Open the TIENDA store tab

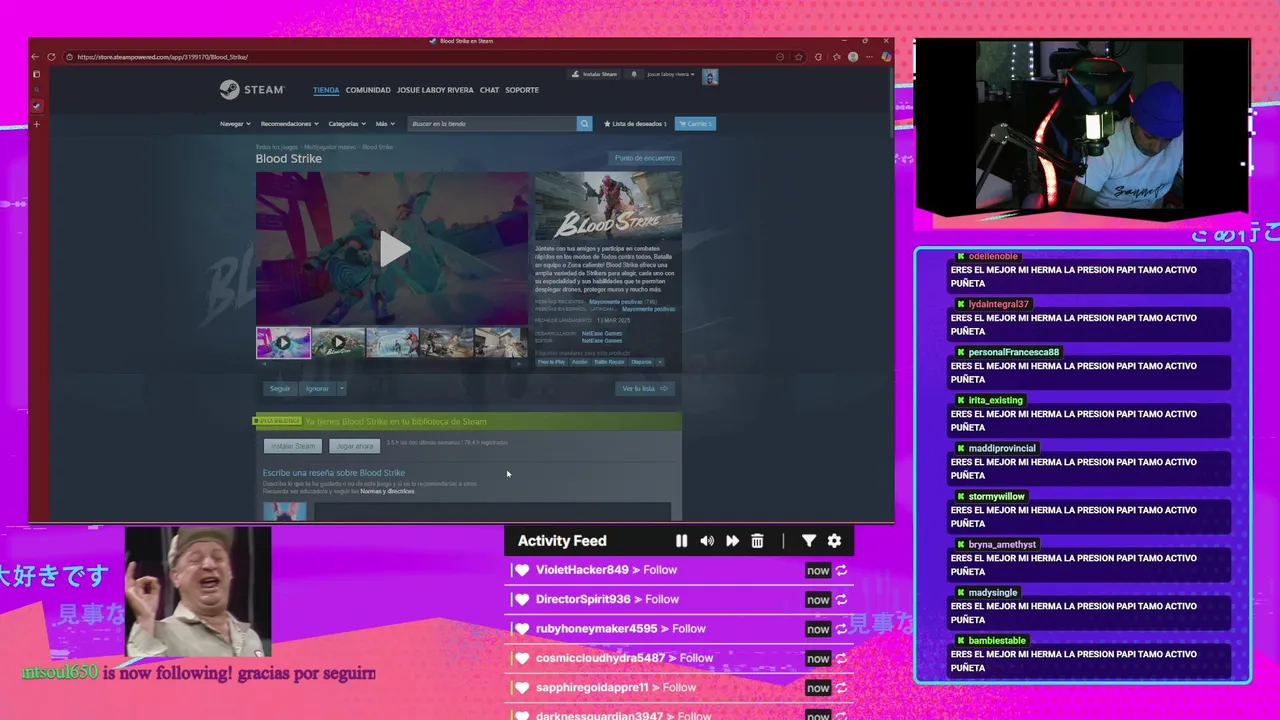(x=326, y=90)
